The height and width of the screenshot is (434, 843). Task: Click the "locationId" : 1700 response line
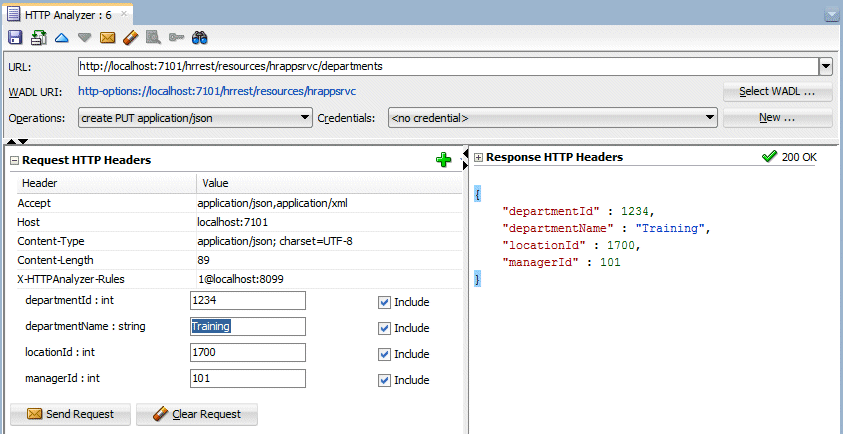(x=572, y=245)
